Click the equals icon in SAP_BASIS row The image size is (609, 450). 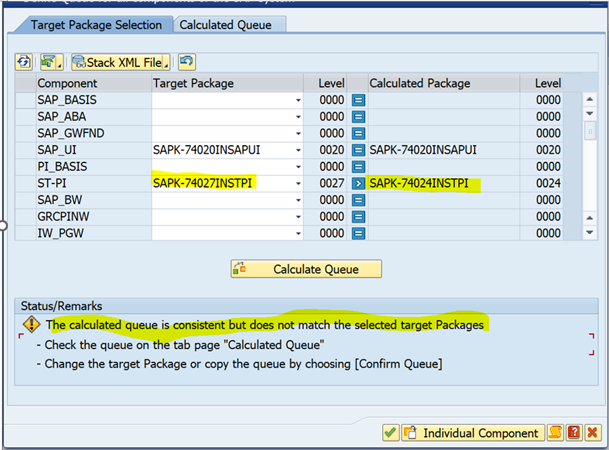pyautogui.click(x=358, y=100)
